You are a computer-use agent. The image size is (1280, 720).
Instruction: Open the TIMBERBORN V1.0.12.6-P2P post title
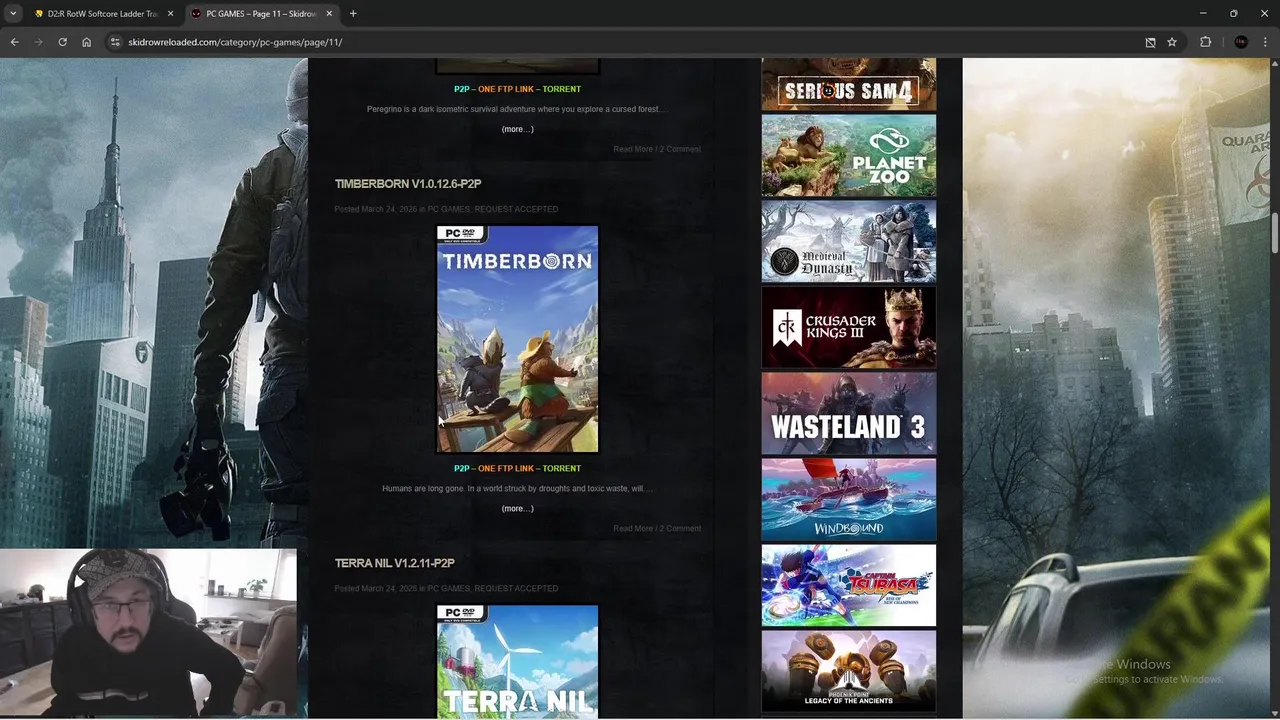point(408,184)
